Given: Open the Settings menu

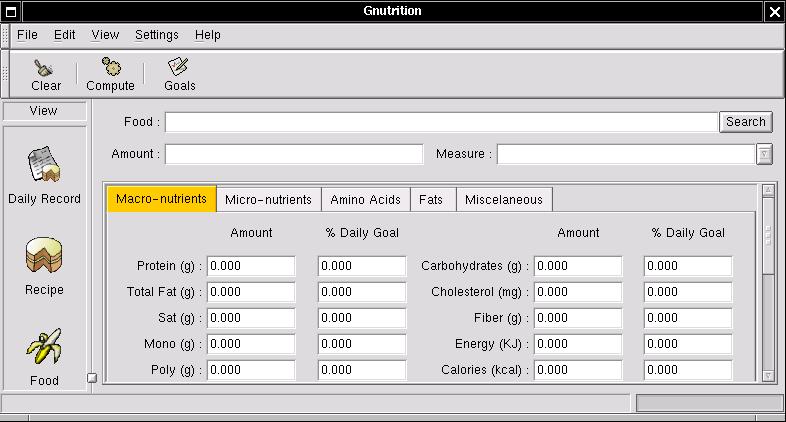Looking at the screenshot, I should click(x=156, y=35).
